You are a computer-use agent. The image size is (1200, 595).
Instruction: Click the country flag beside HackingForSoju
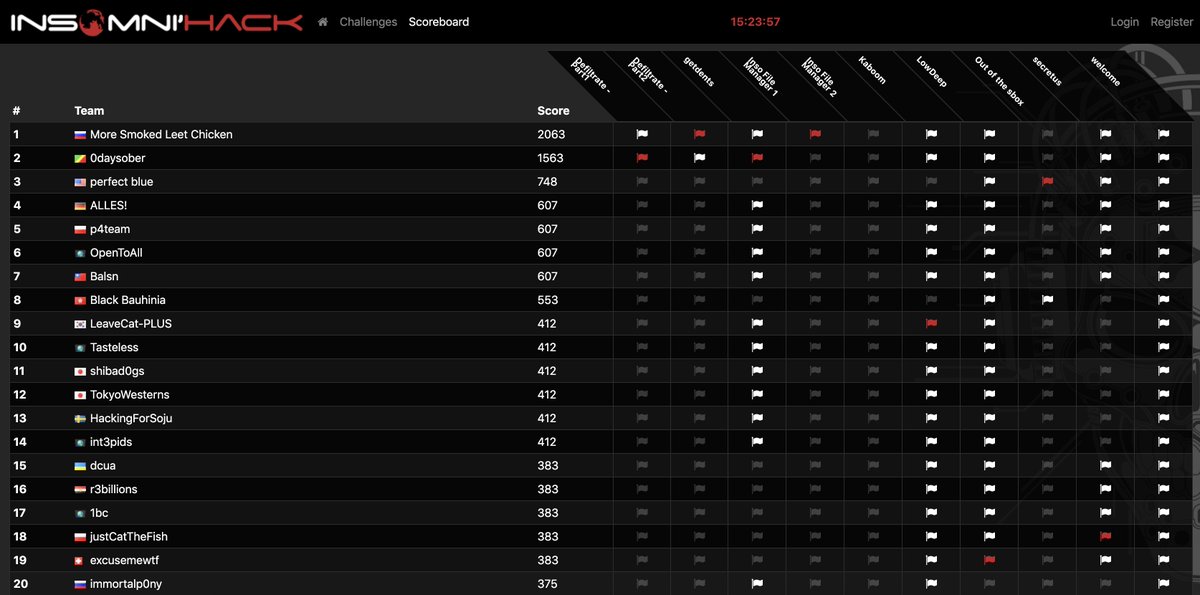(x=80, y=419)
